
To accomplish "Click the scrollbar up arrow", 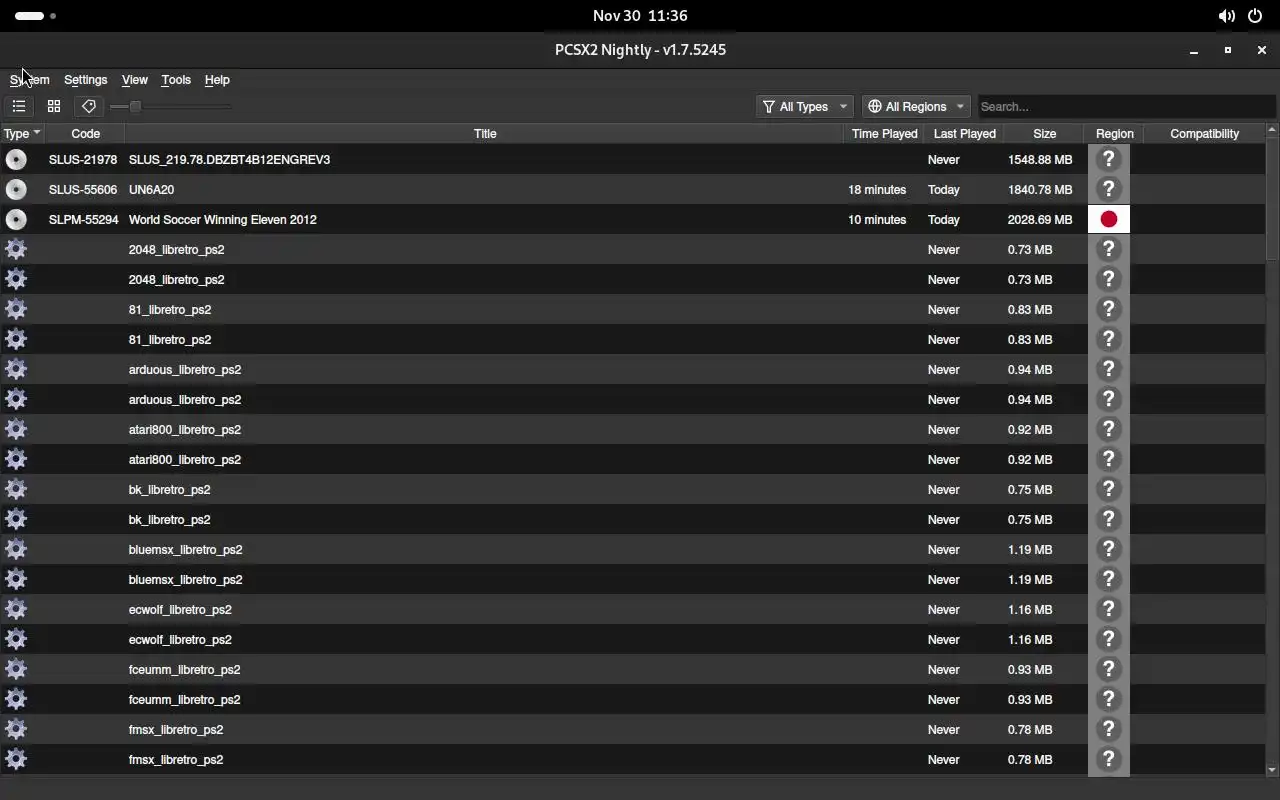I will point(1272,130).
